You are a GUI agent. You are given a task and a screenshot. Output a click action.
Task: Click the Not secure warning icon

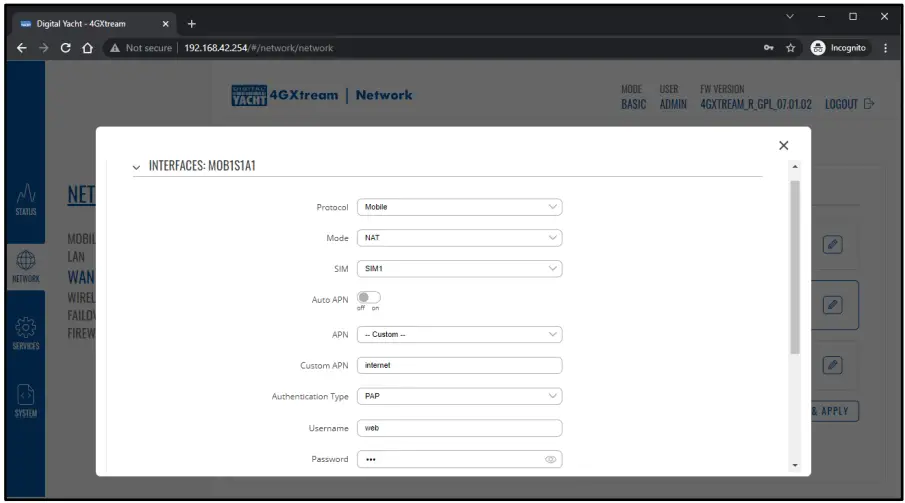pyautogui.click(x=115, y=48)
